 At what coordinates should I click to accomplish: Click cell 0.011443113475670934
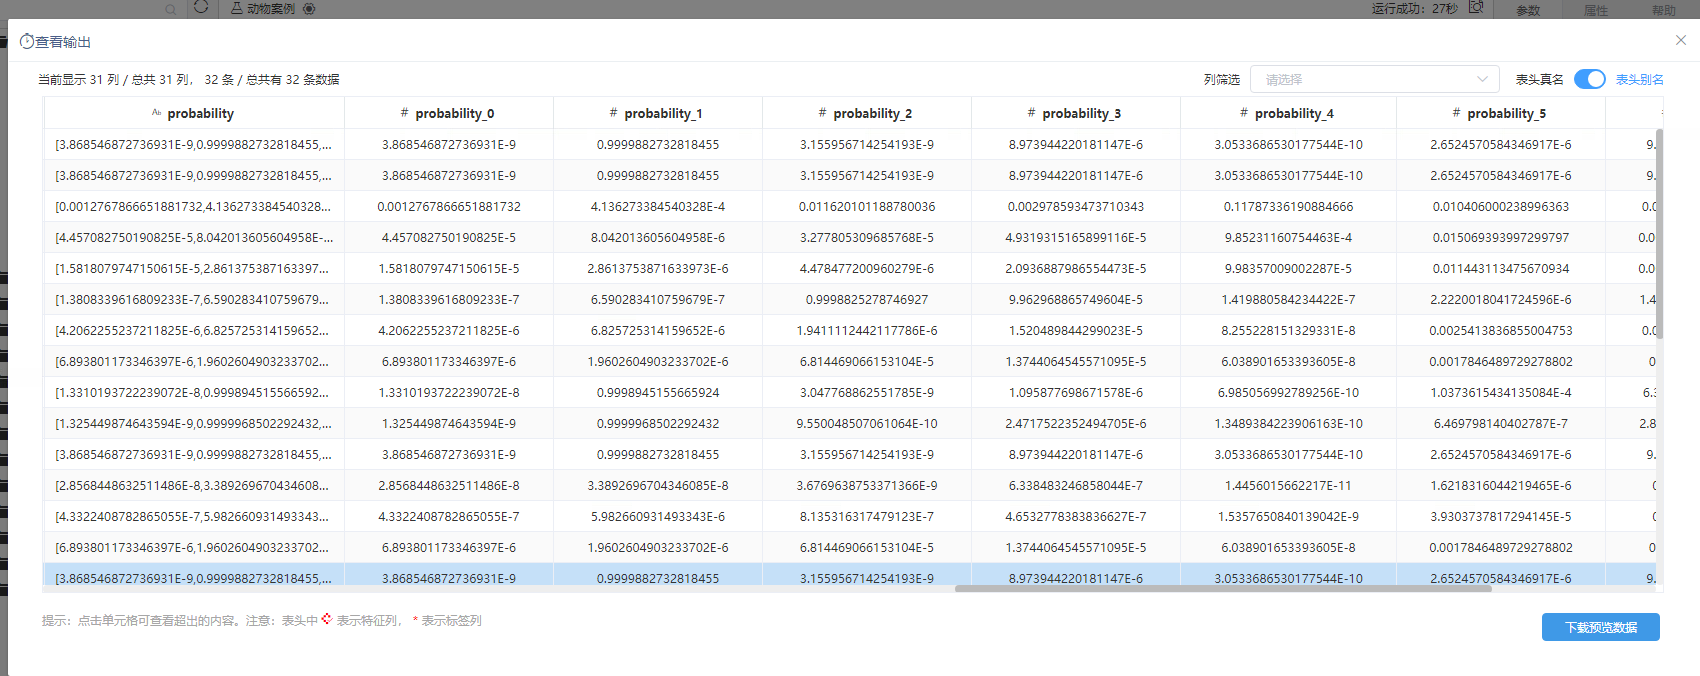[x=1500, y=268]
